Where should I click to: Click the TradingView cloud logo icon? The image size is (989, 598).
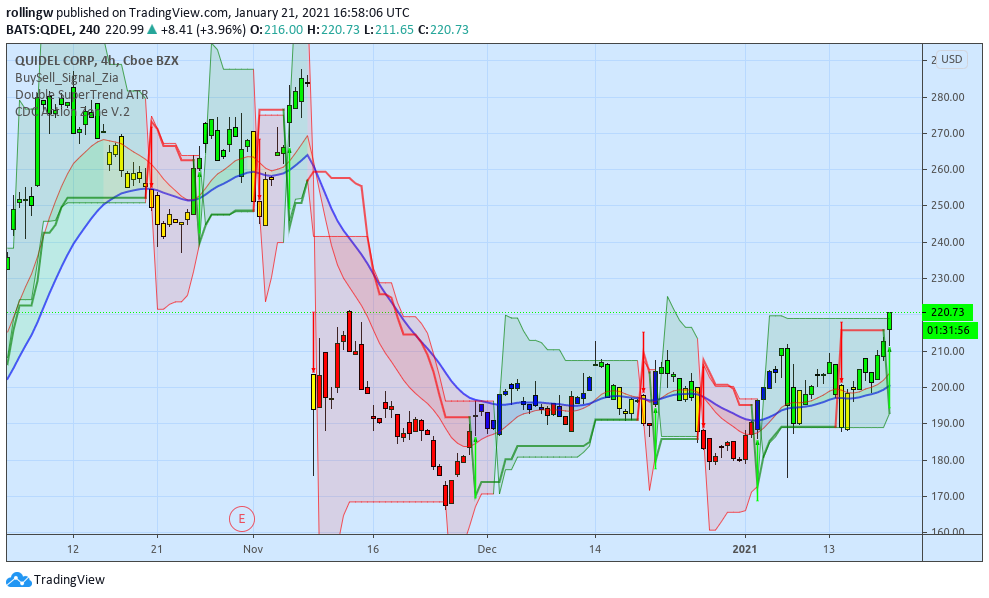pos(18,579)
